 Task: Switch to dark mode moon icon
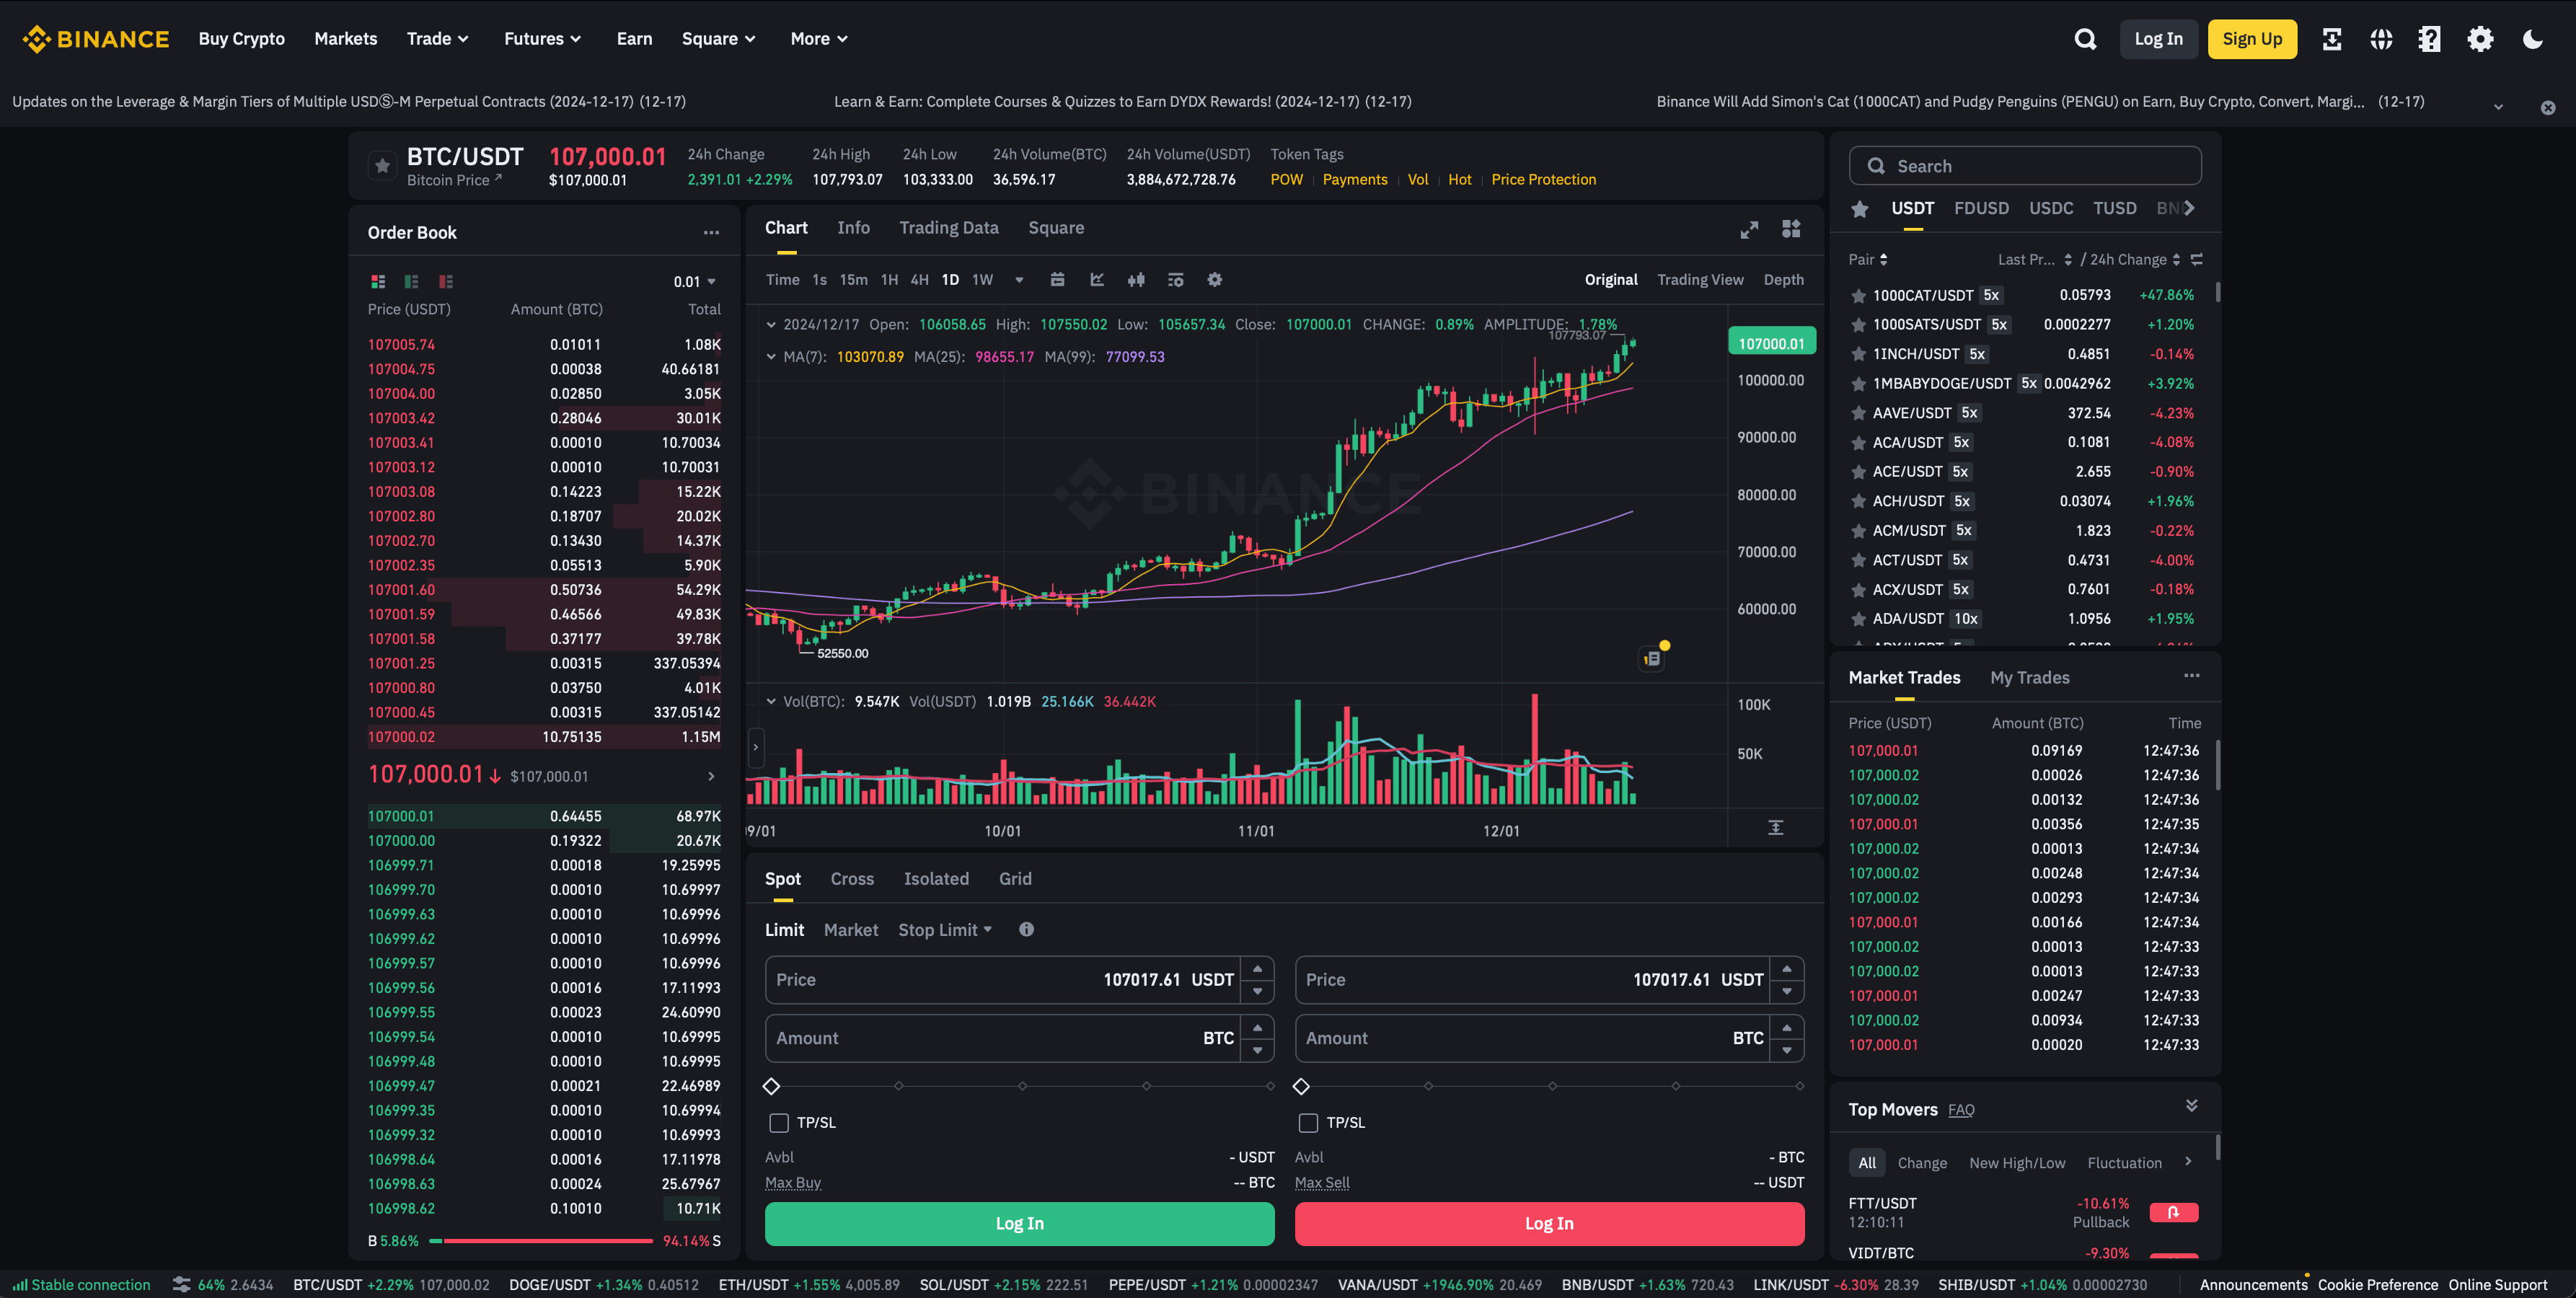[2532, 39]
